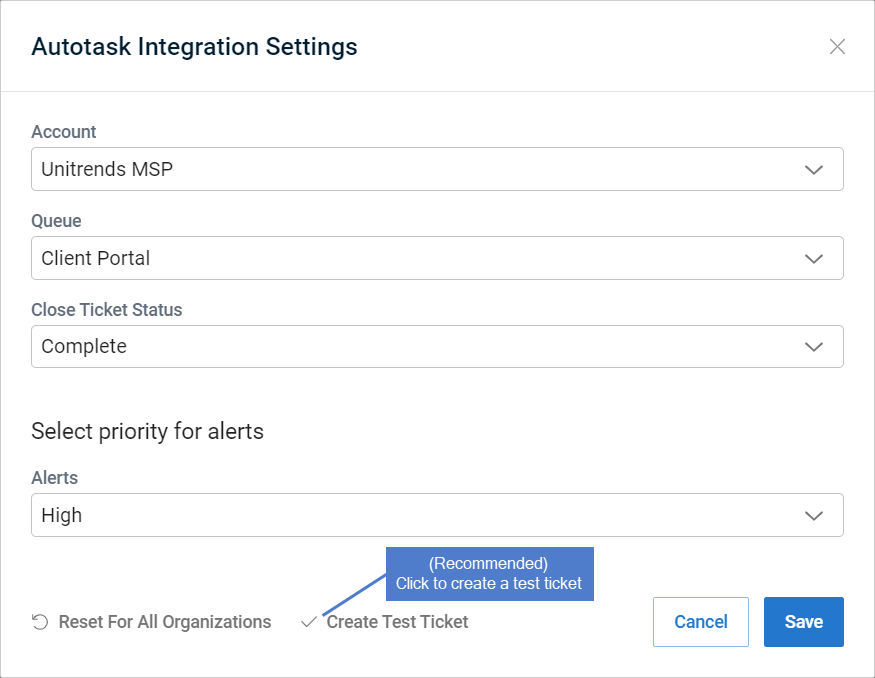Viewport: 875px width, 678px height.
Task: Click the Close Ticket Status label
Action: pos(107,310)
